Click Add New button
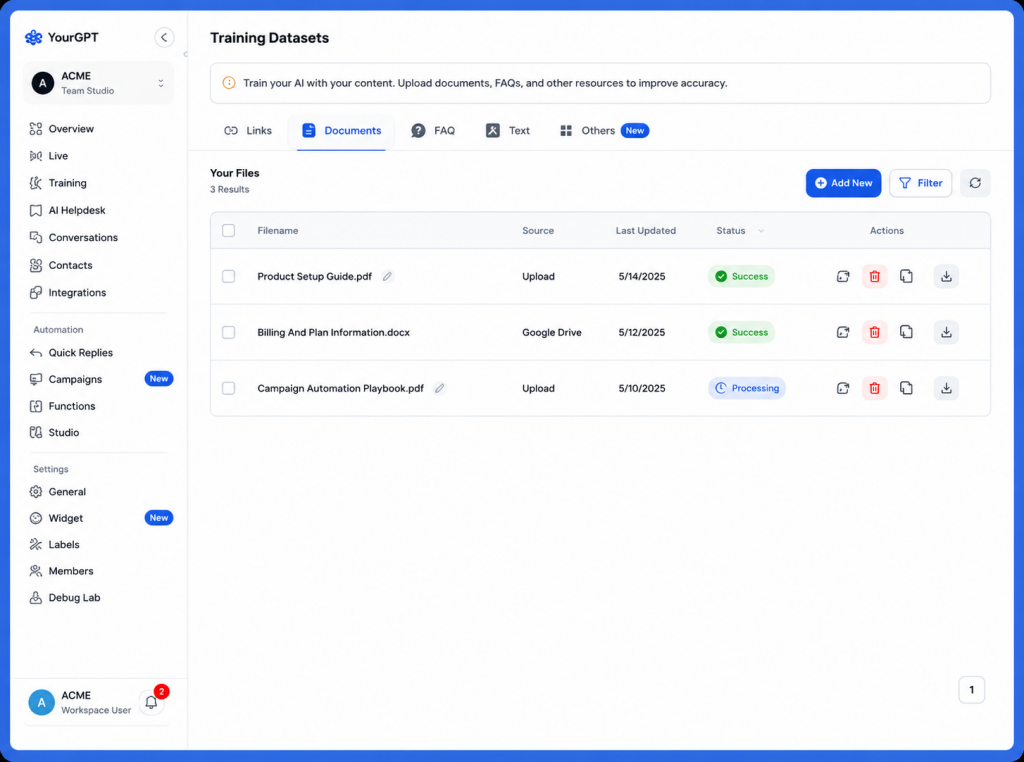The image size is (1024, 762). click(843, 183)
